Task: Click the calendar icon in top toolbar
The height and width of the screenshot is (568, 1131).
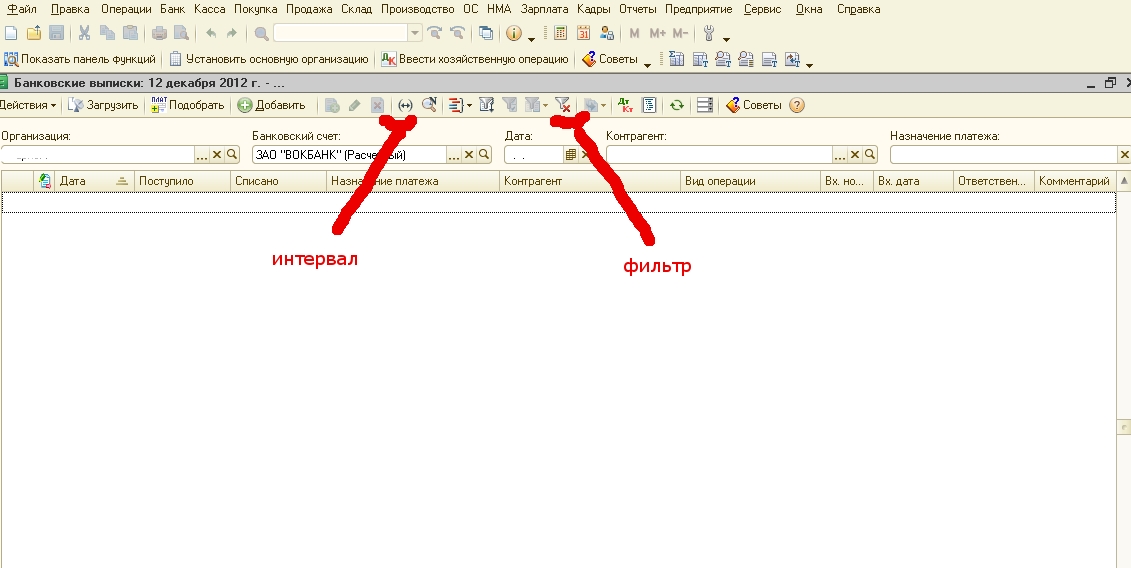Action: tap(583, 33)
